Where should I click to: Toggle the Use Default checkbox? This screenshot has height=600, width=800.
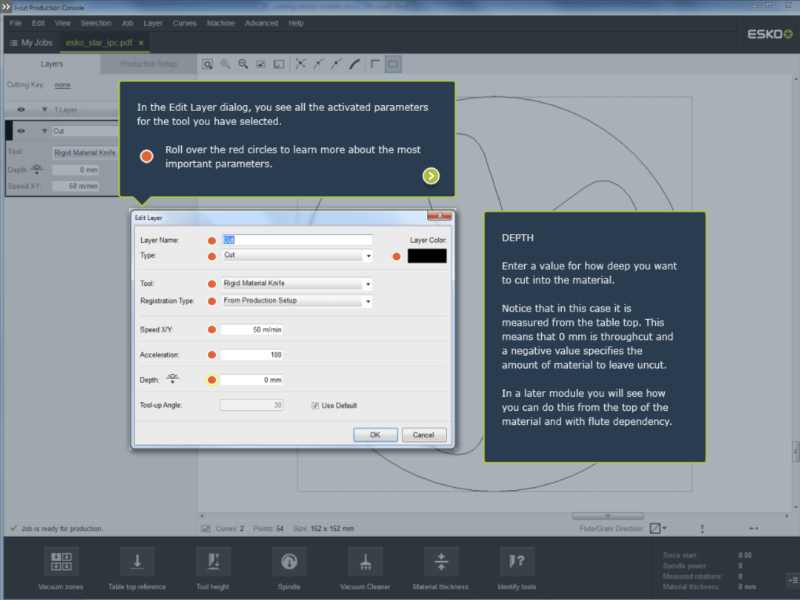[x=315, y=406]
